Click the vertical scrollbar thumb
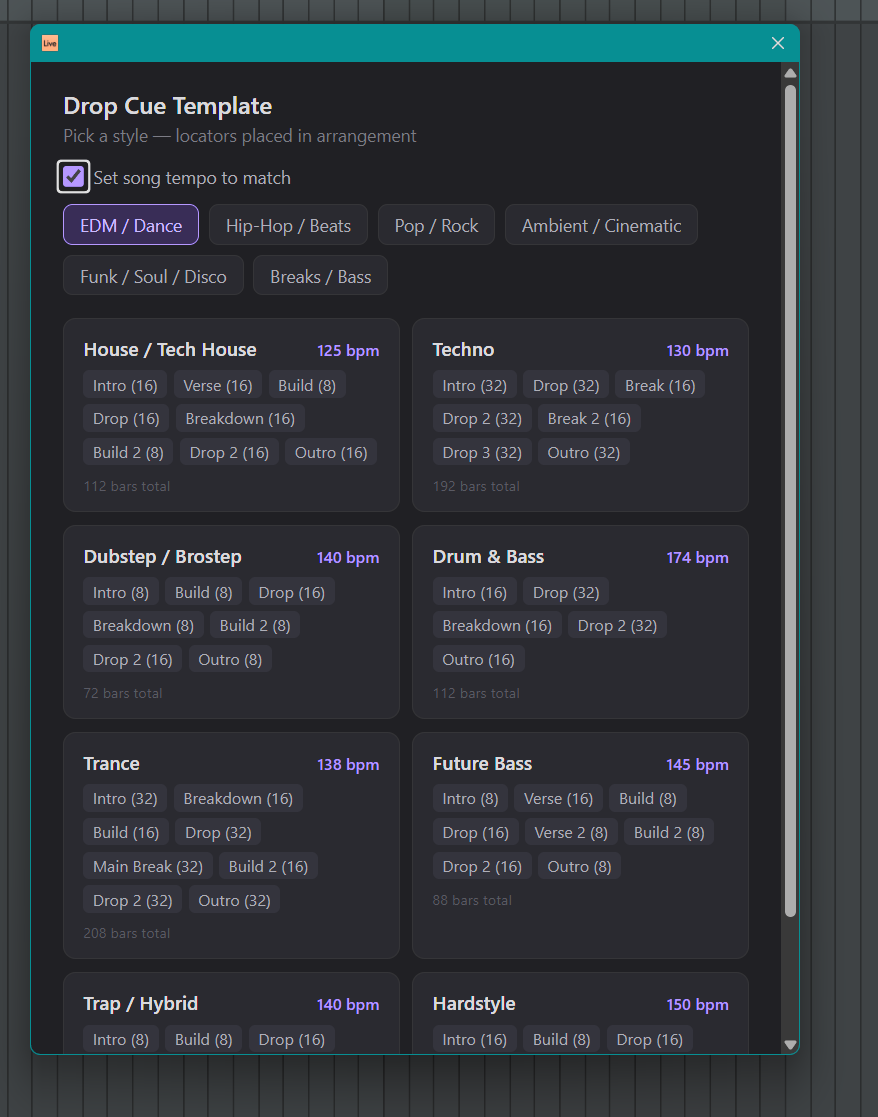The image size is (878, 1117). tap(790, 501)
